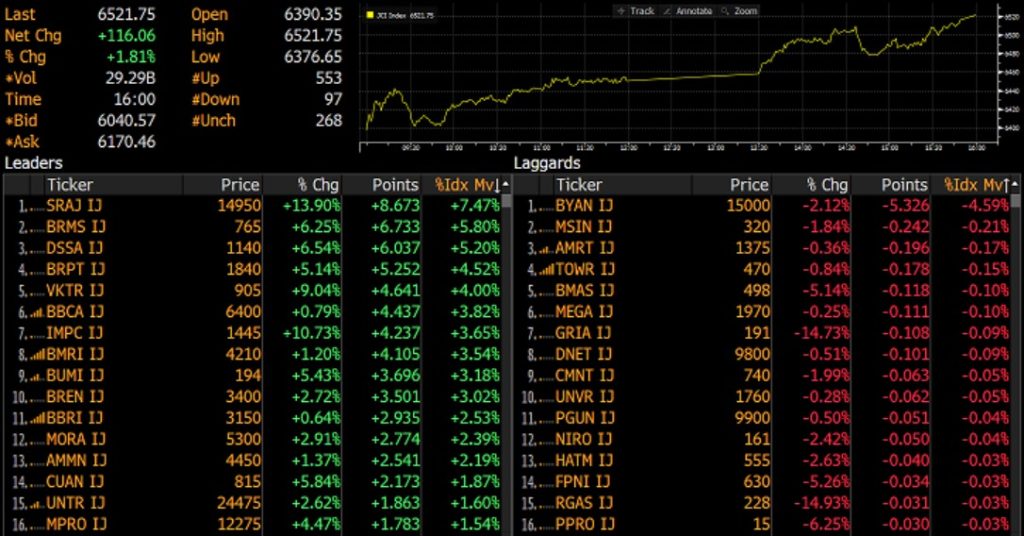The width and height of the screenshot is (1024, 536).
Task: Select the BRMS IJ leader row
Action: [253, 227]
